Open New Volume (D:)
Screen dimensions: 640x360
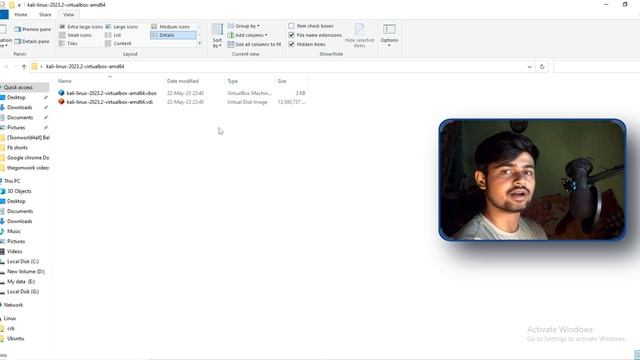(26, 271)
